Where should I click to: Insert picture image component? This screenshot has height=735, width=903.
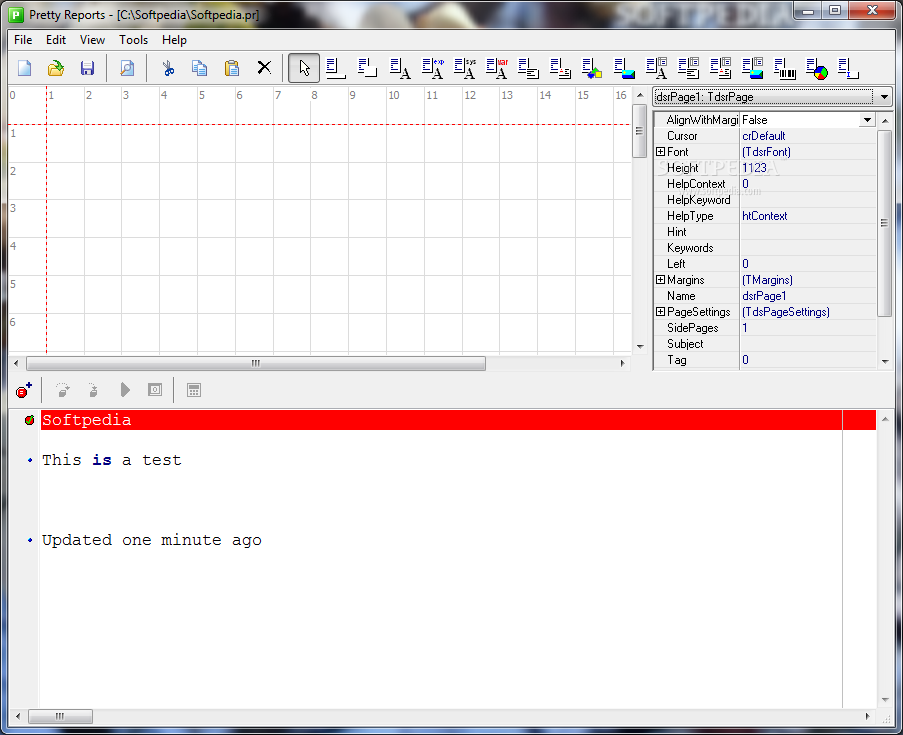(624, 69)
